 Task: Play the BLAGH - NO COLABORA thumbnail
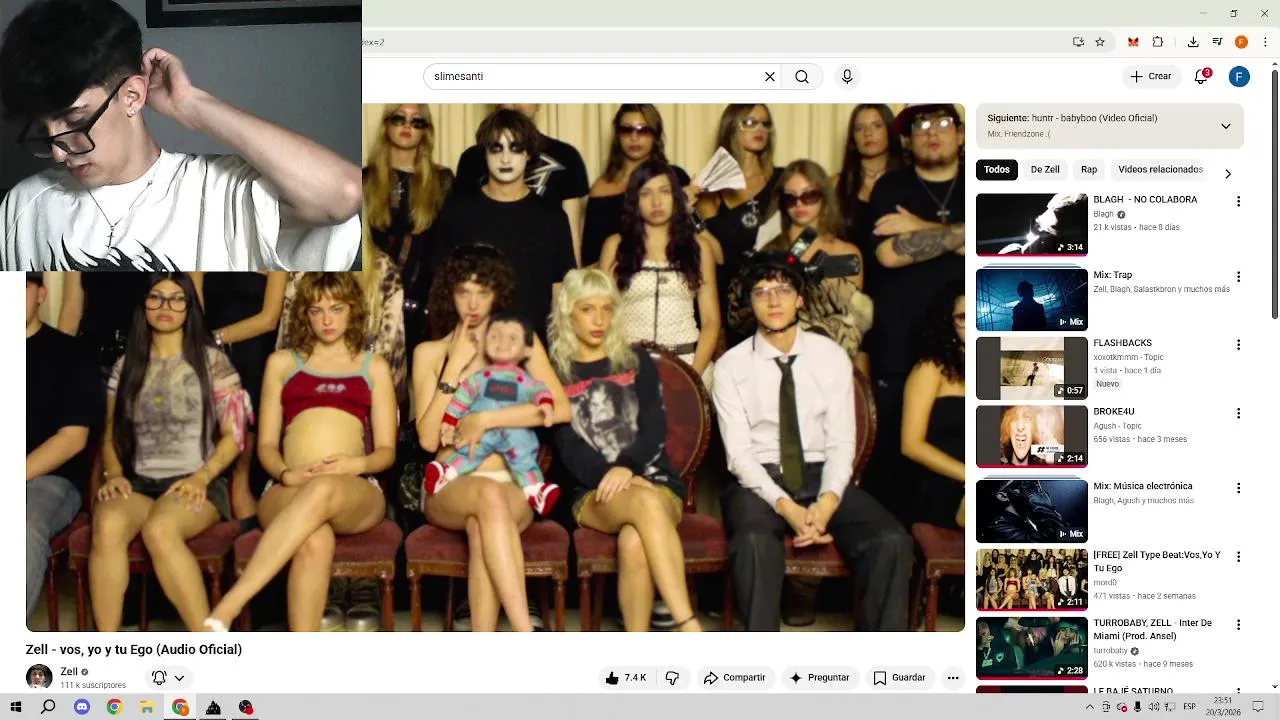[x=1031, y=224]
